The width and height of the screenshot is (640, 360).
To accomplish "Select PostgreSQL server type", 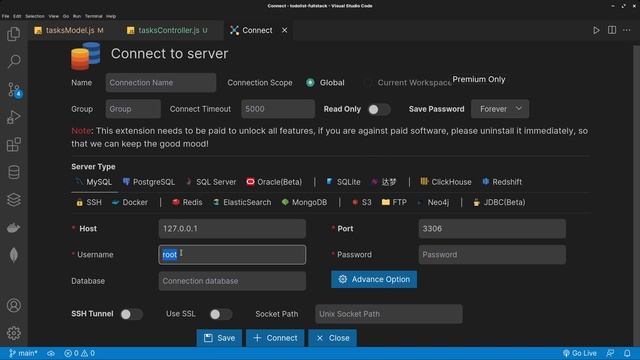I will coord(149,182).
